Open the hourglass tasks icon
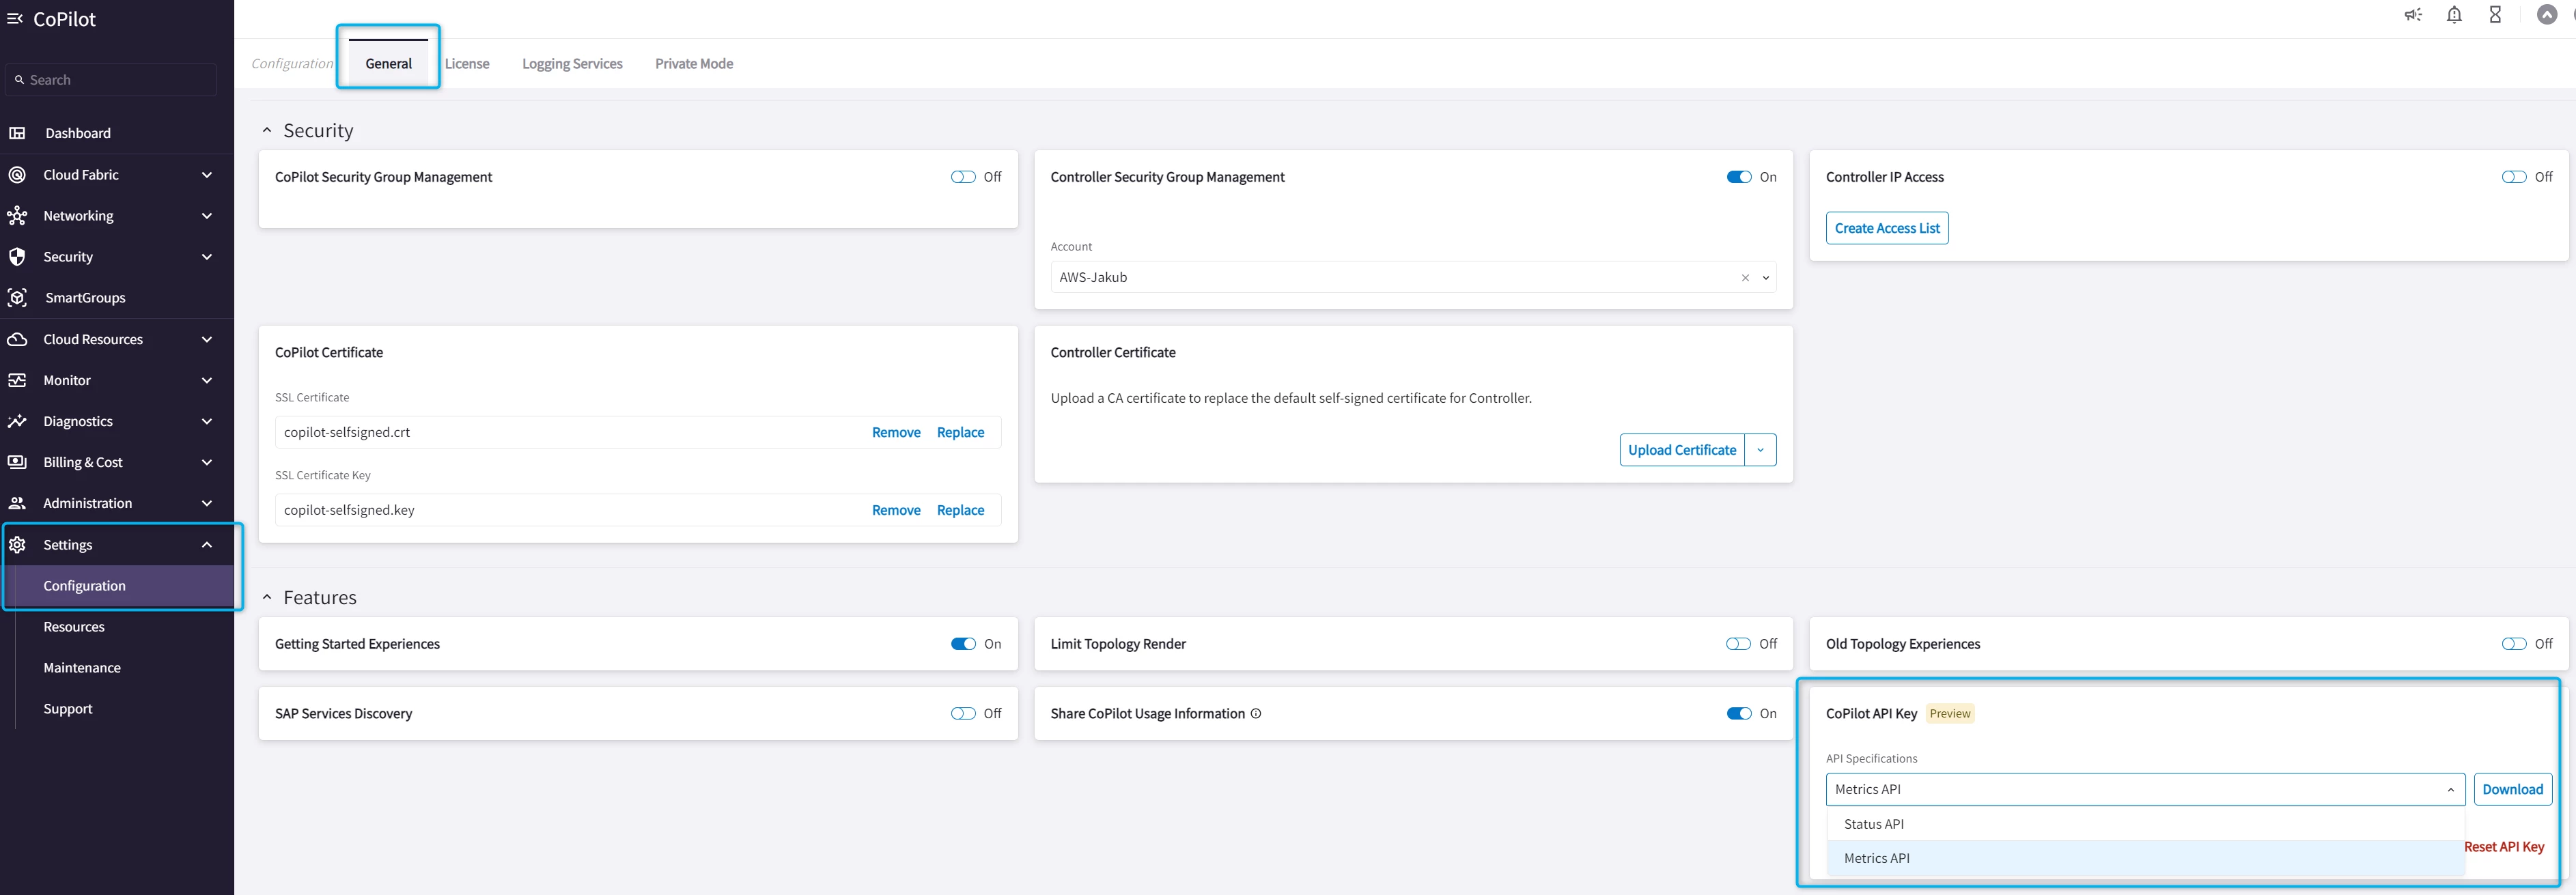 click(2495, 15)
